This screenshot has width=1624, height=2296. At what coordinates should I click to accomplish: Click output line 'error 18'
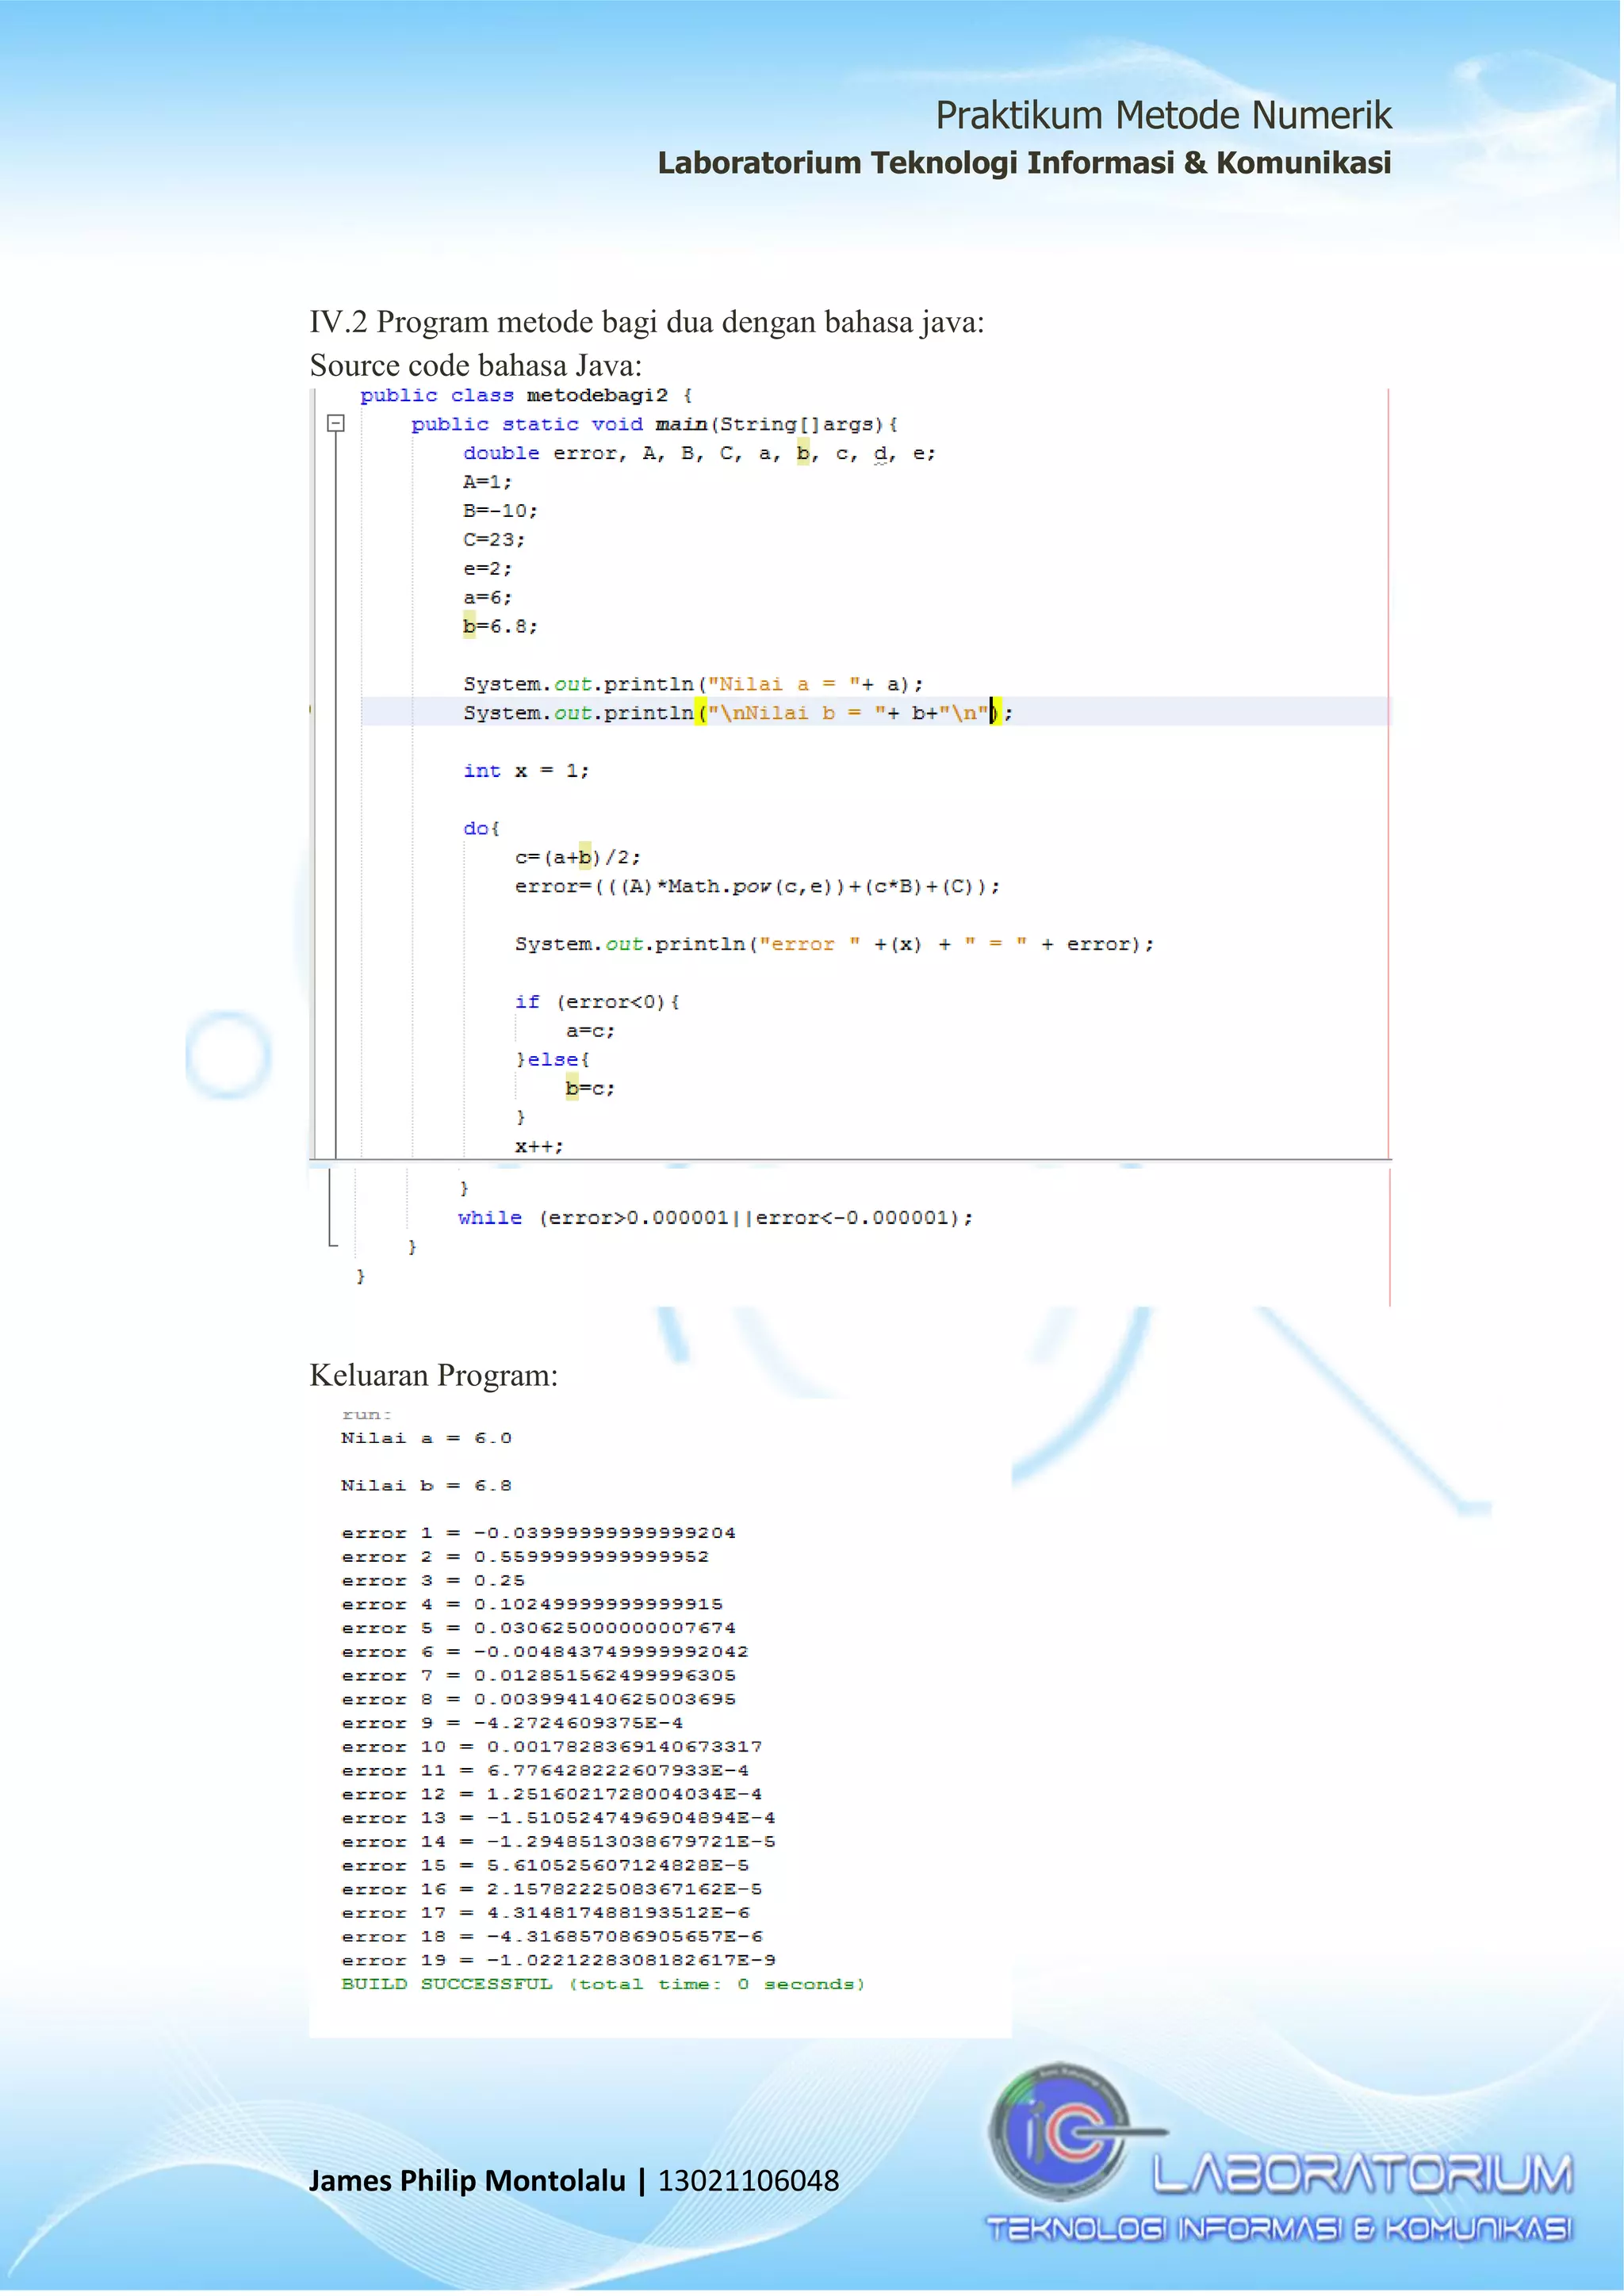(x=552, y=1937)
